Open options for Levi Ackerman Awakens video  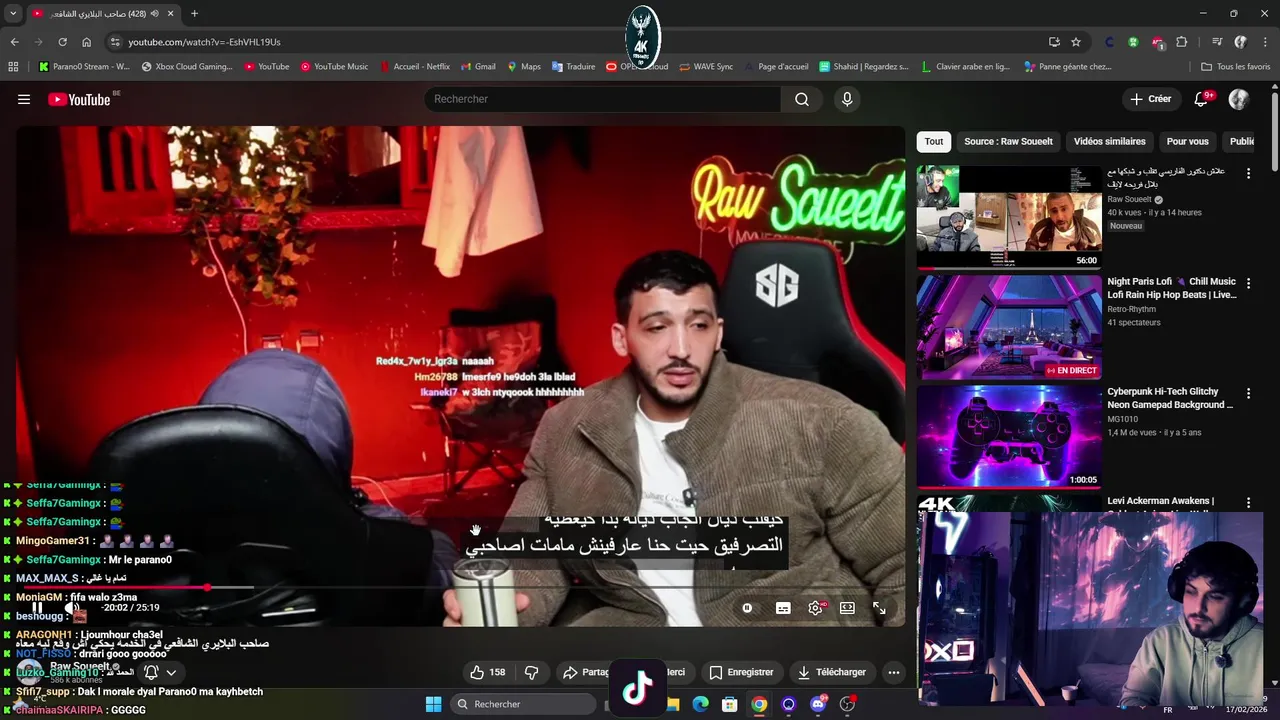click(1248, 503)
